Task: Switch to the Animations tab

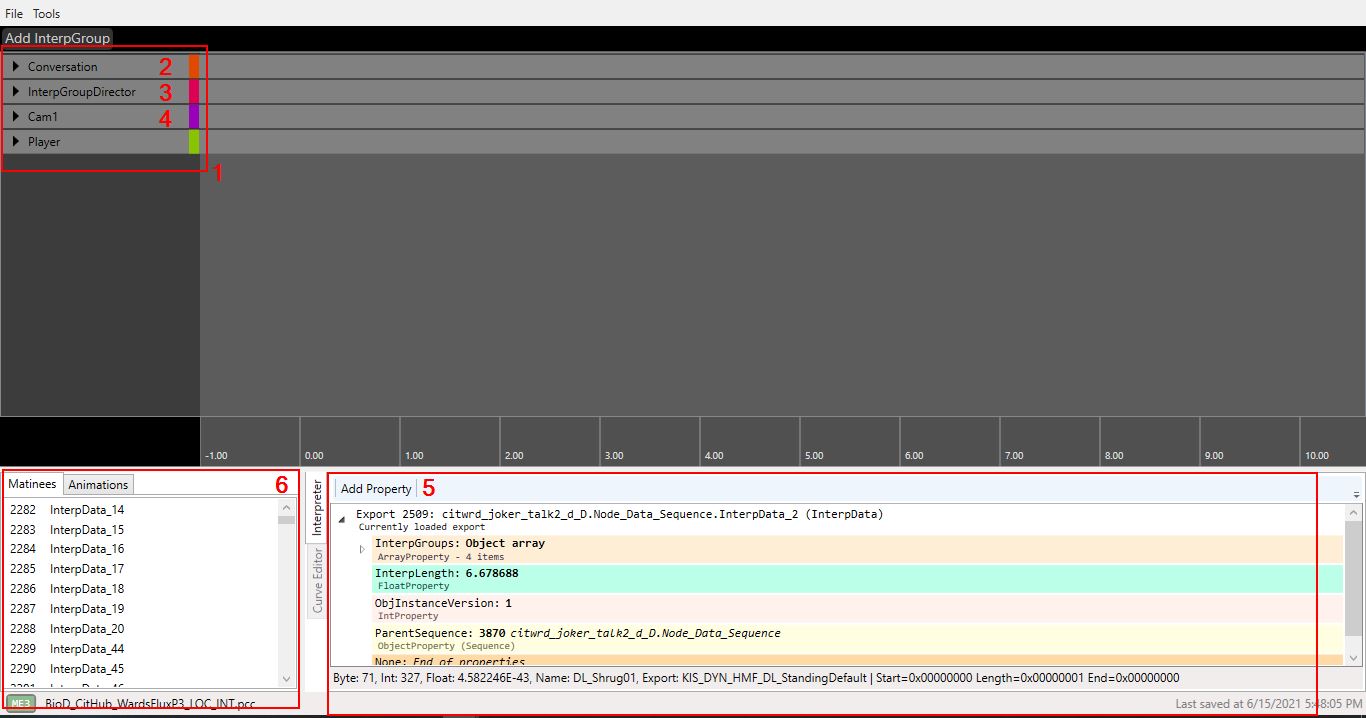Action: 98,485
